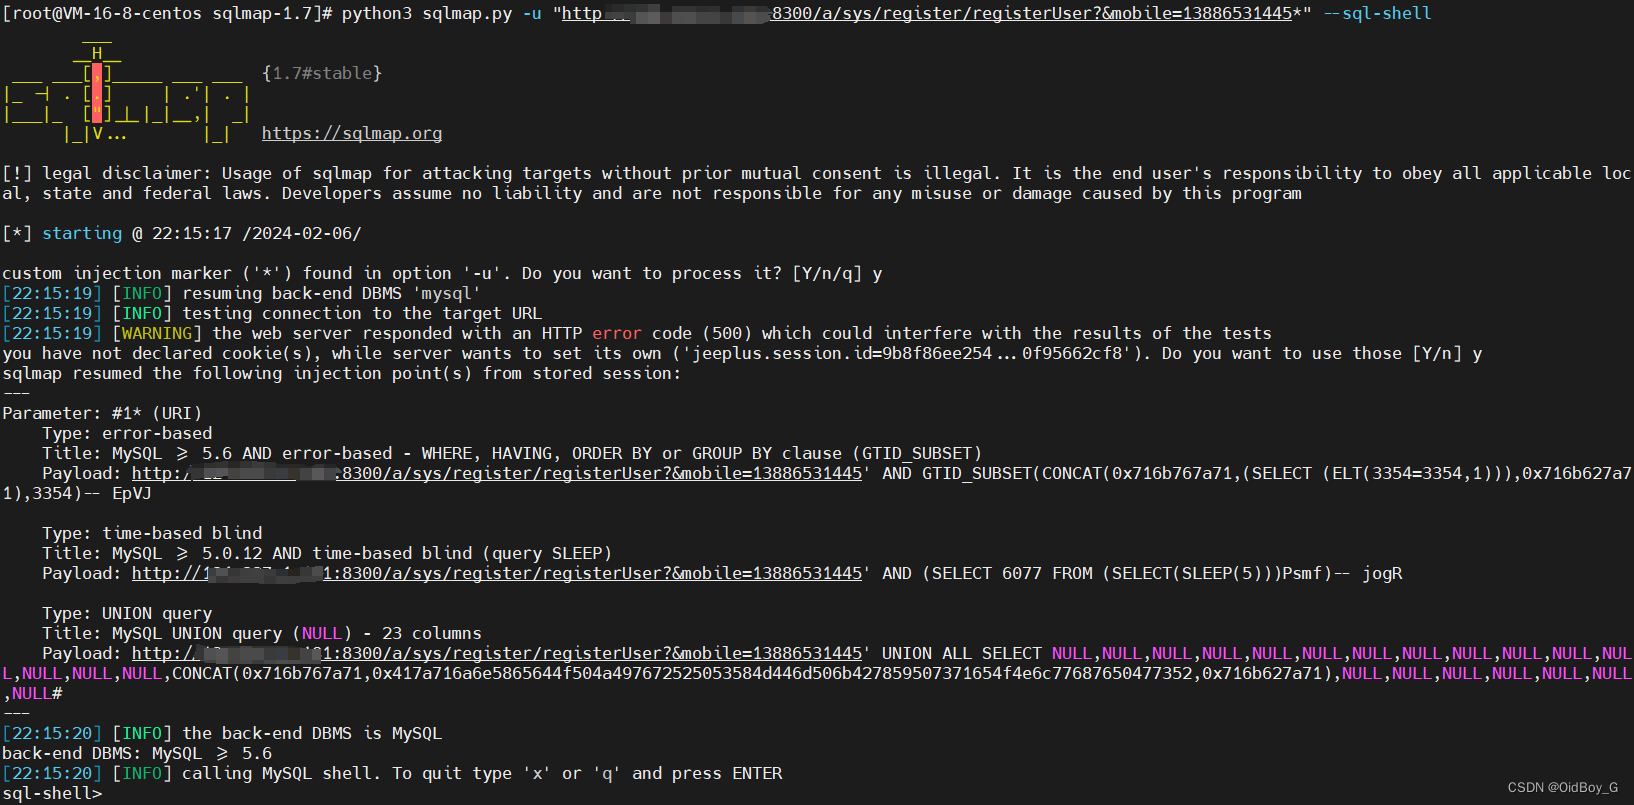This screenshot has width=1634, height=805.
Task: Click 'back-end DBMS: MySQL ≥ 5.6' line
Action: 137,753
